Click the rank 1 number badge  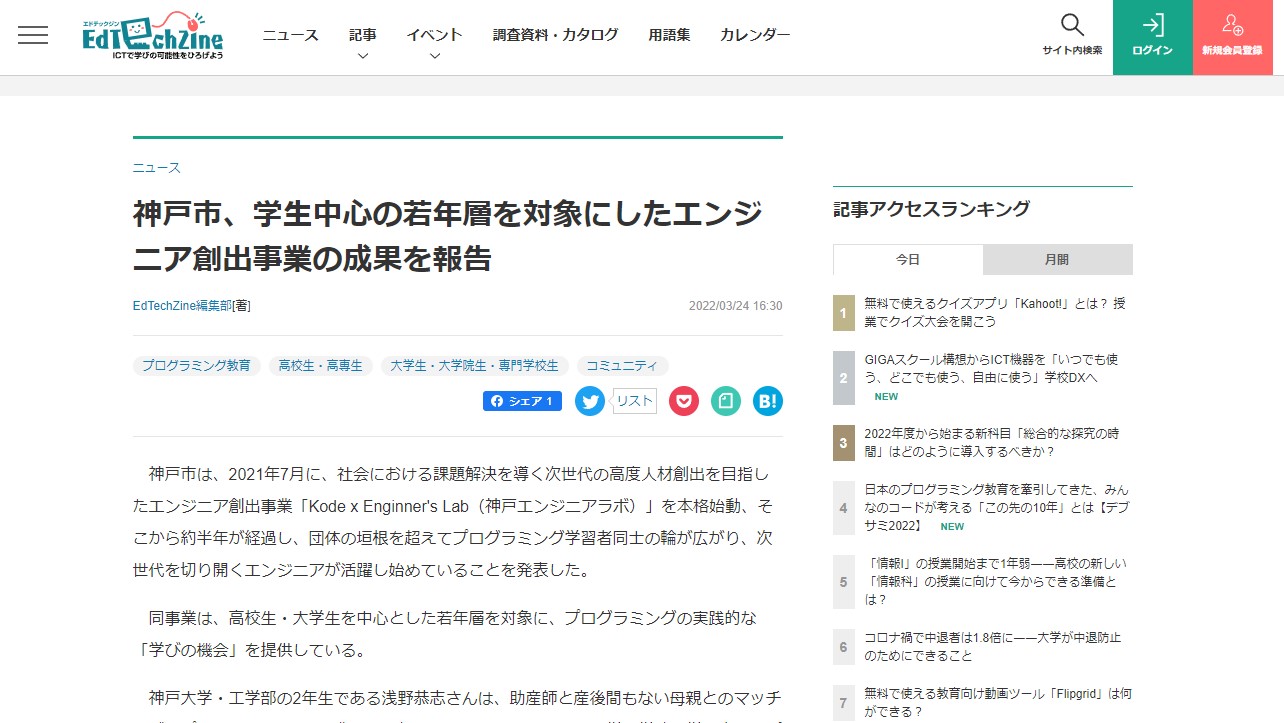(844, 313)
